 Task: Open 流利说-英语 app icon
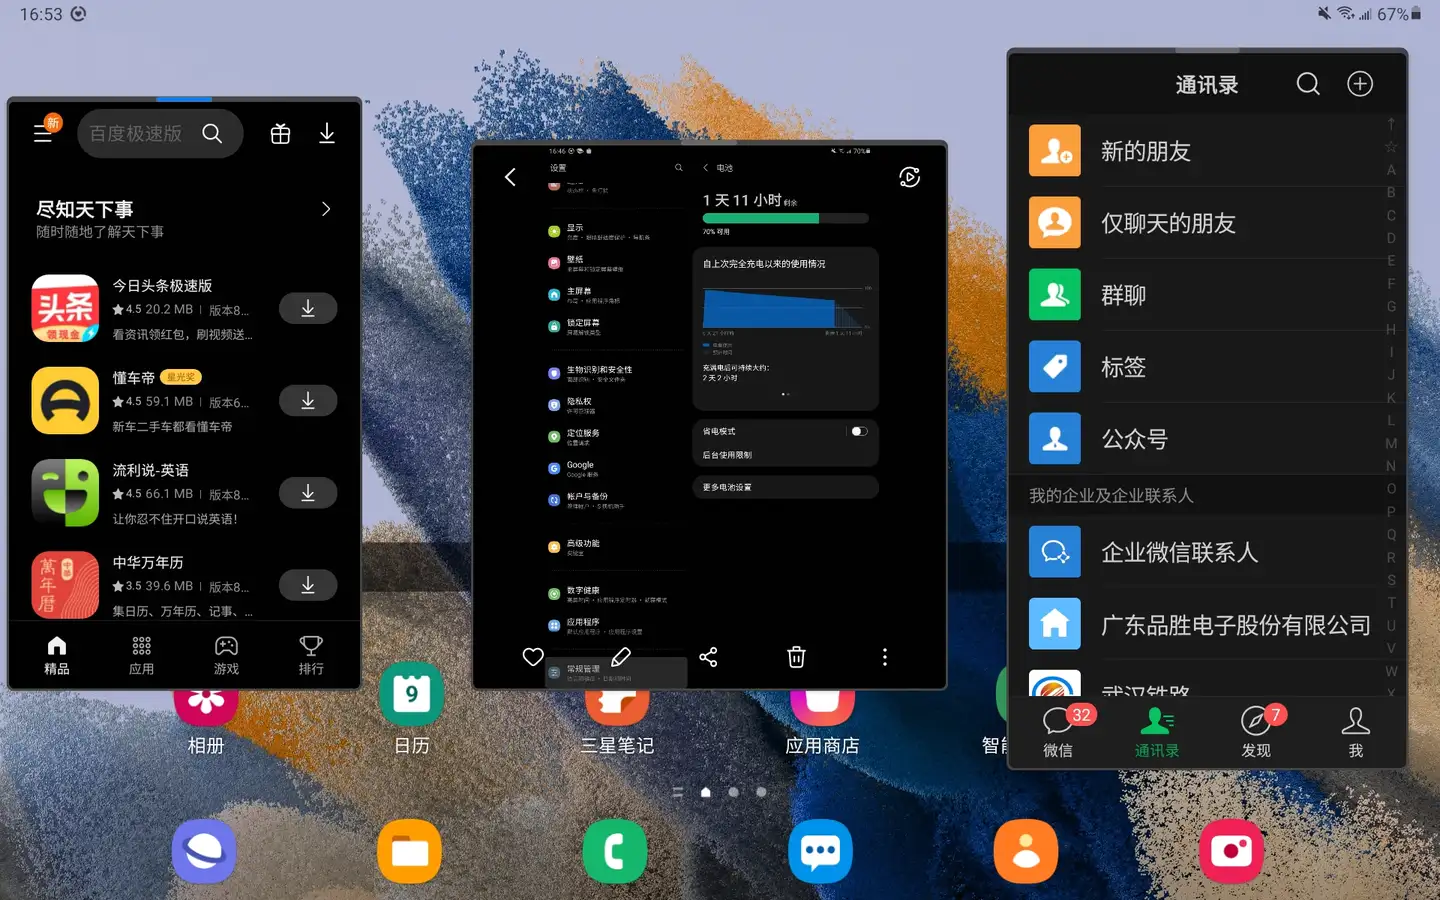65,492
